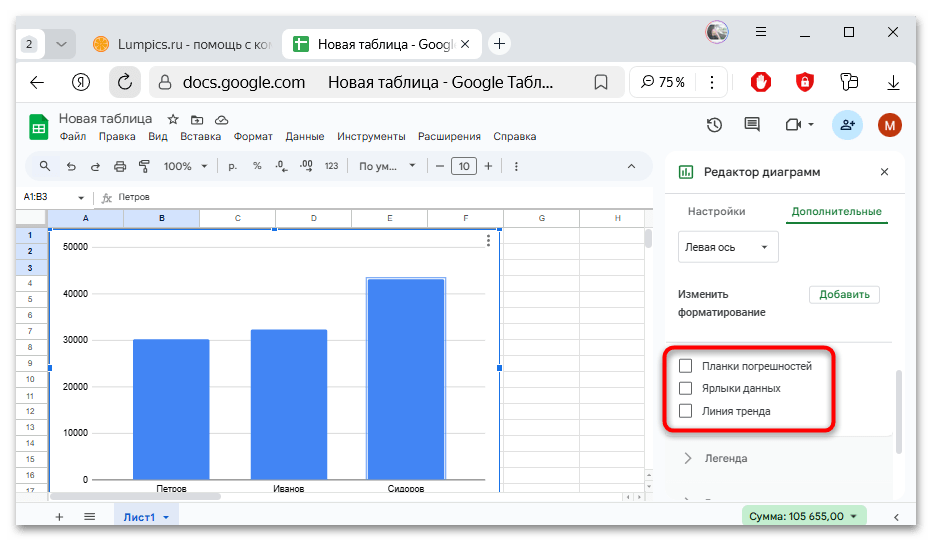Click the Сумма: 105 655,00 button
The width and height of the screenshot is (932, 541).
point(805,516)
